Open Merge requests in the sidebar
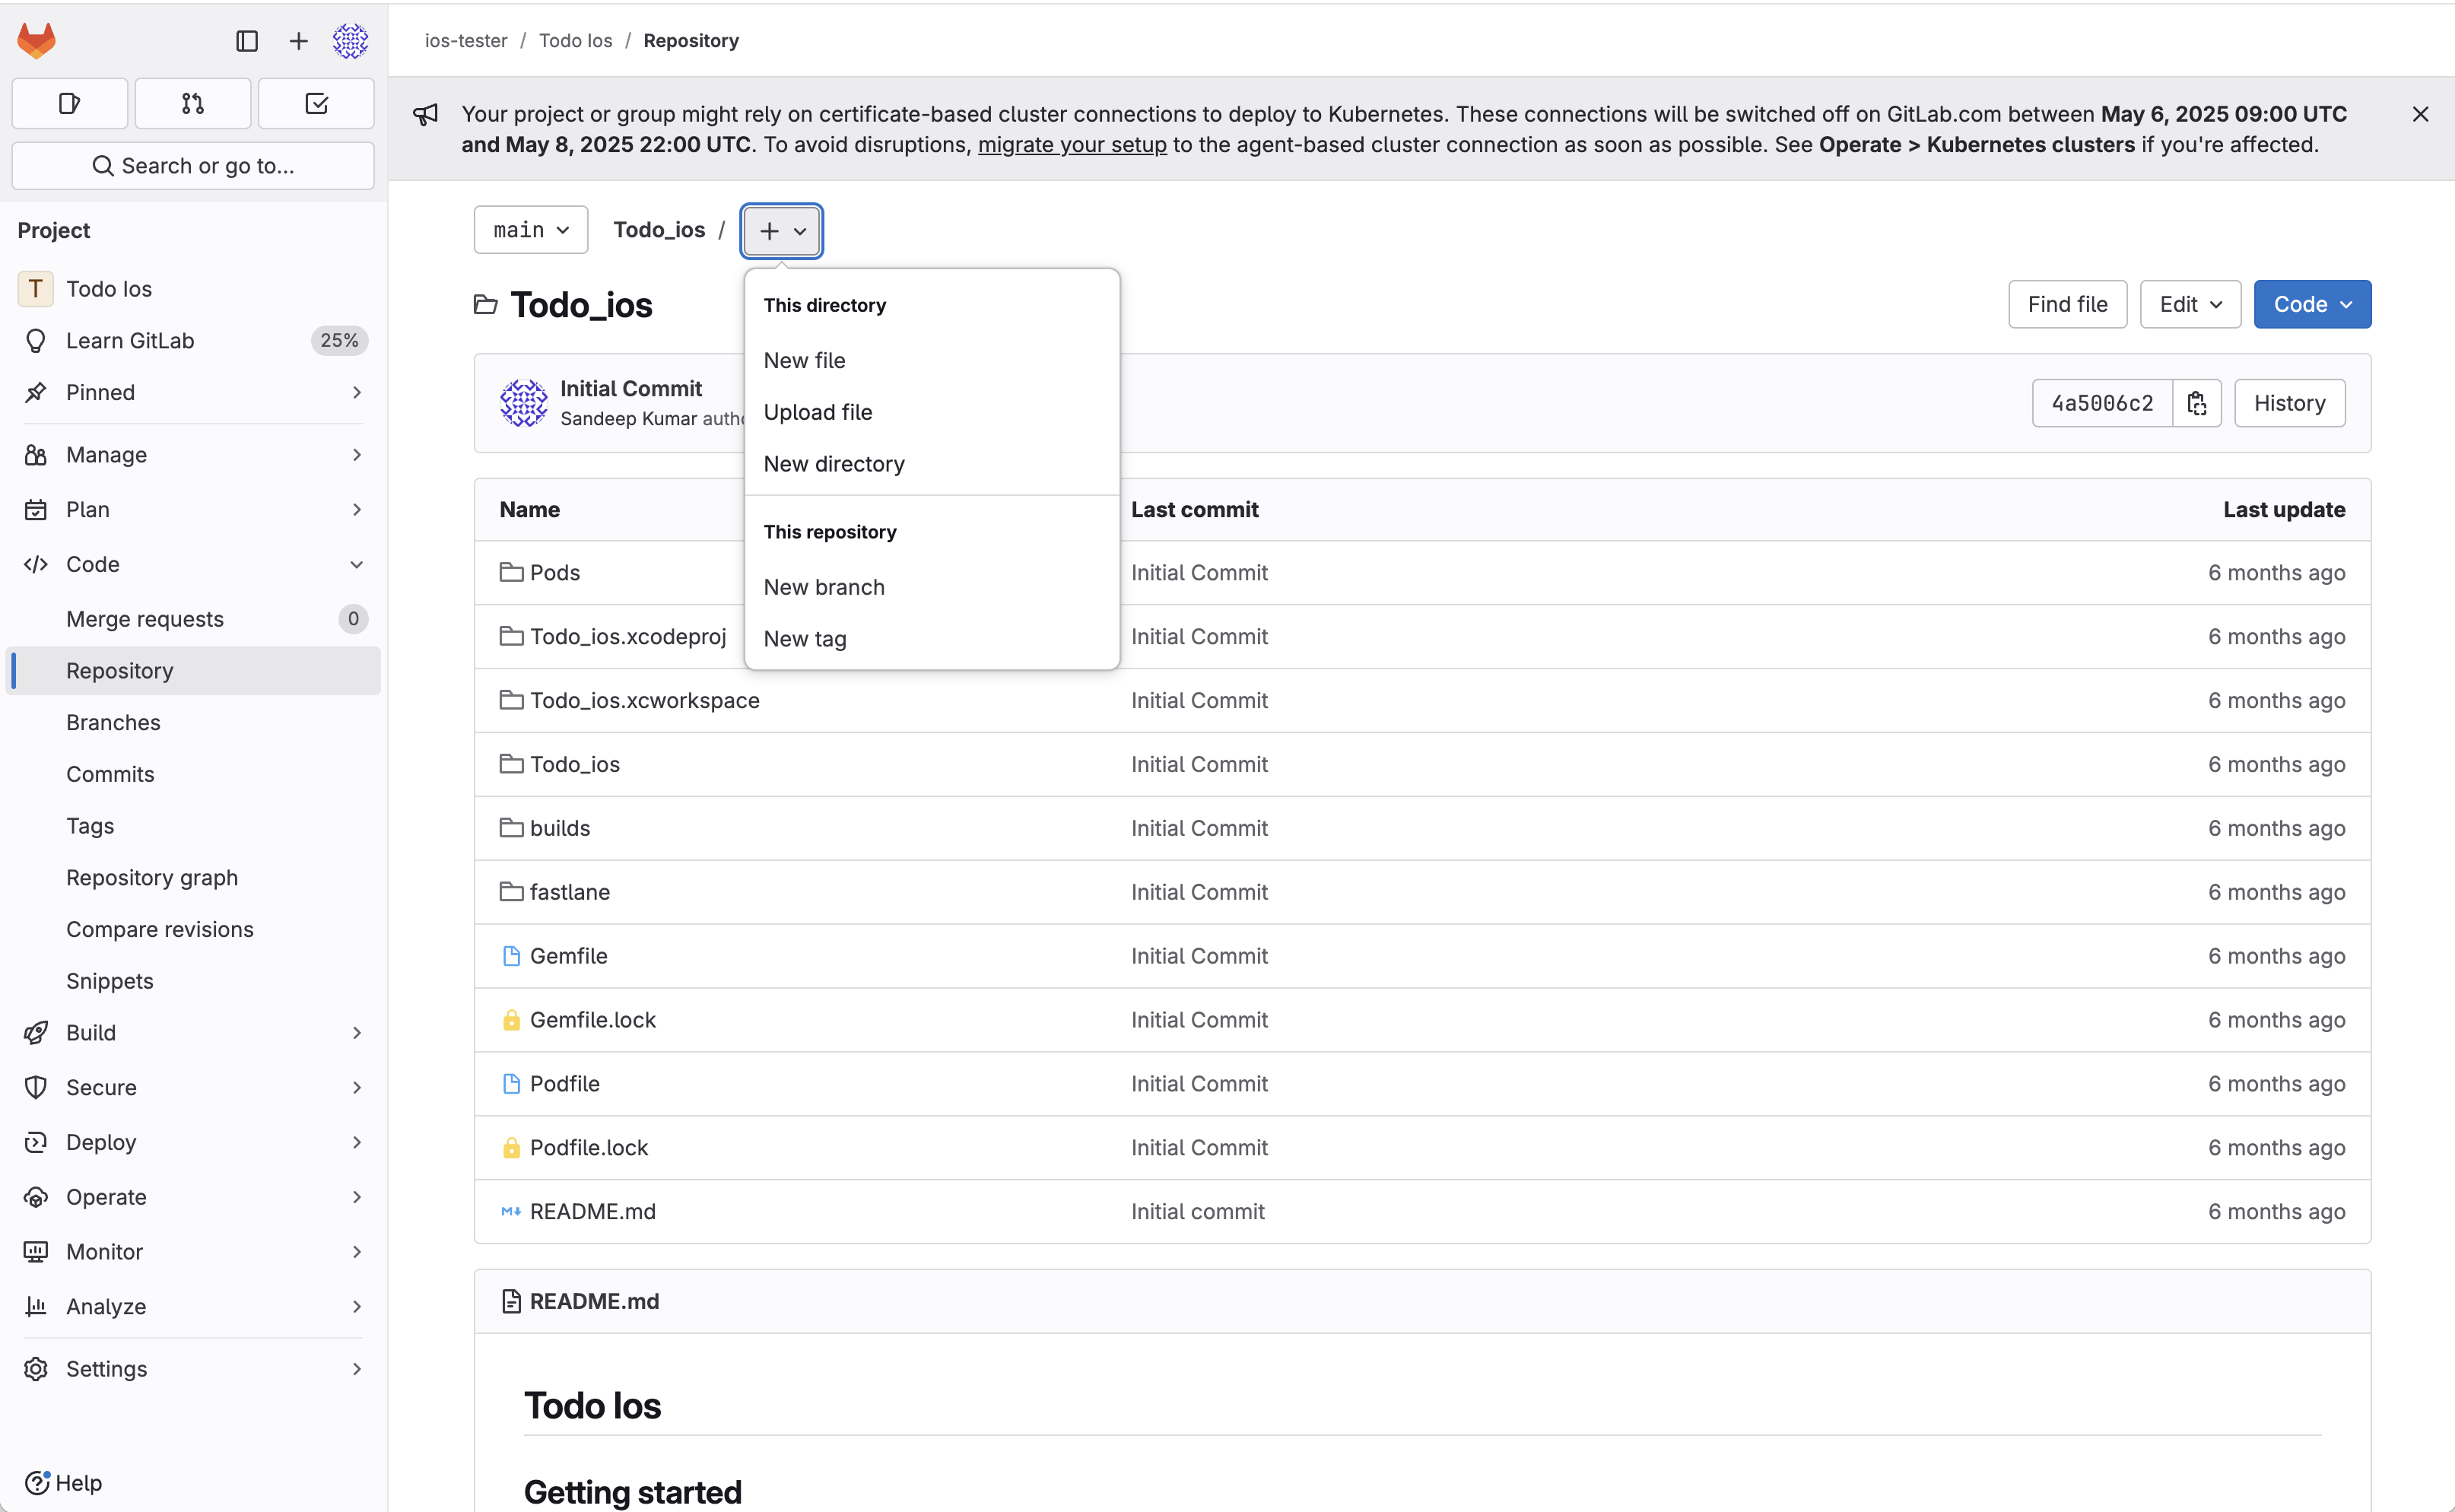Image resolution: width=2455 pixels, height=1512 pixels. [193, 619]
